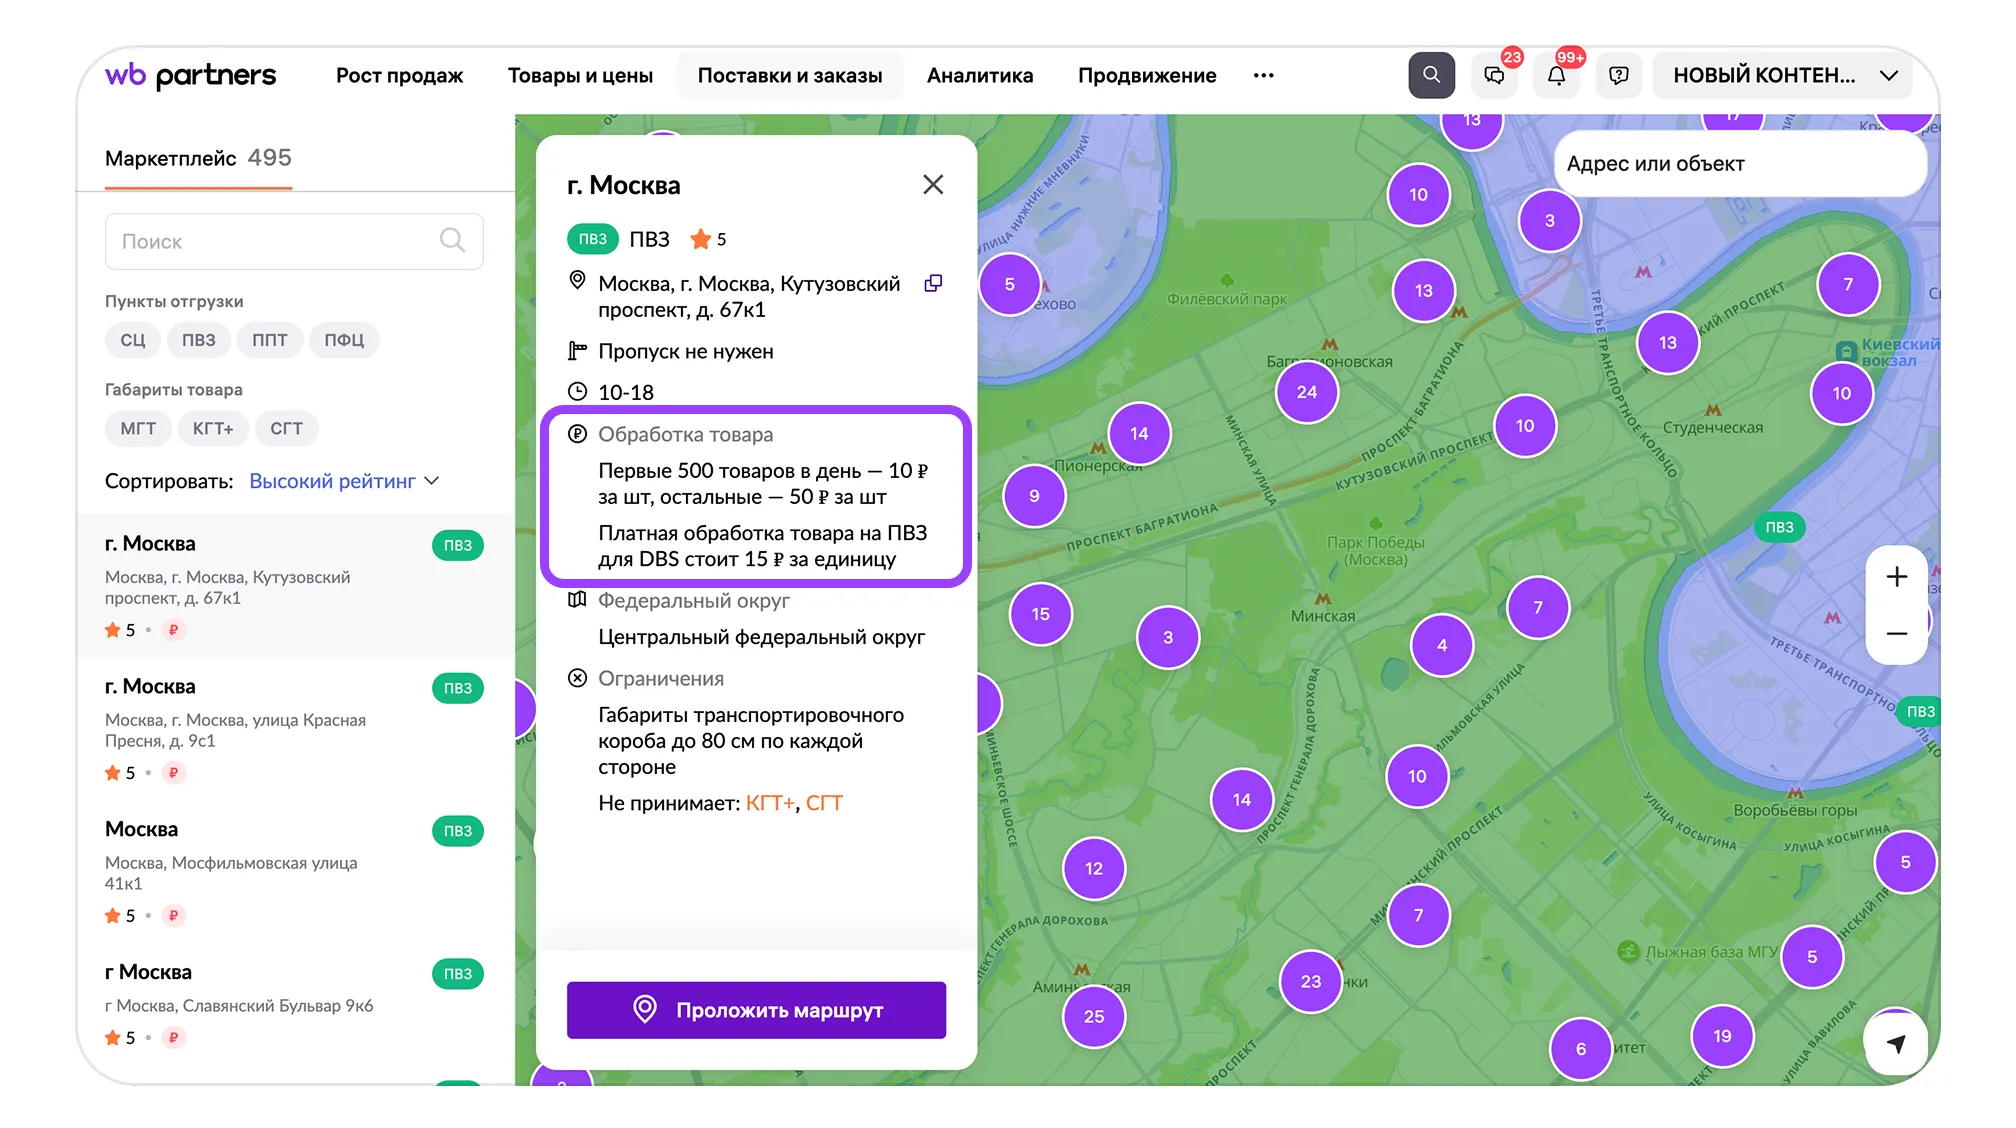
Task: Select the Мосфильмовская улица 41к1 list item
Action: click(295, 871)
